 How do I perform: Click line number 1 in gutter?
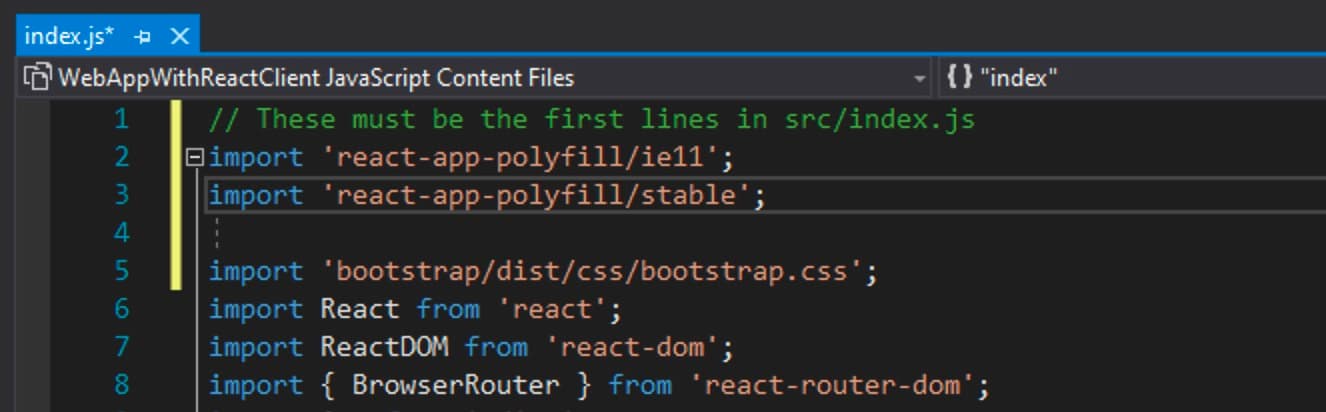pos(121,120)
